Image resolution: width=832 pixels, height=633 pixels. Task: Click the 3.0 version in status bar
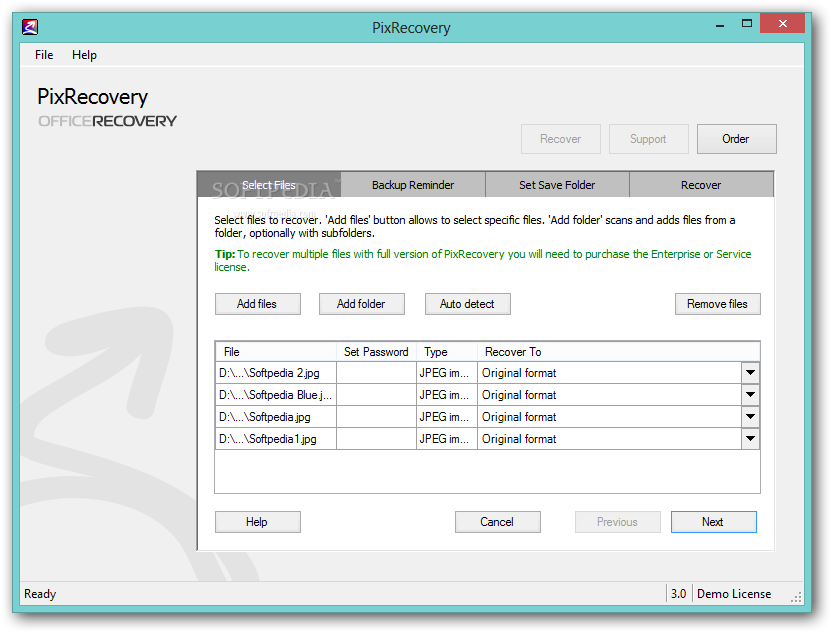pos(678,594)
